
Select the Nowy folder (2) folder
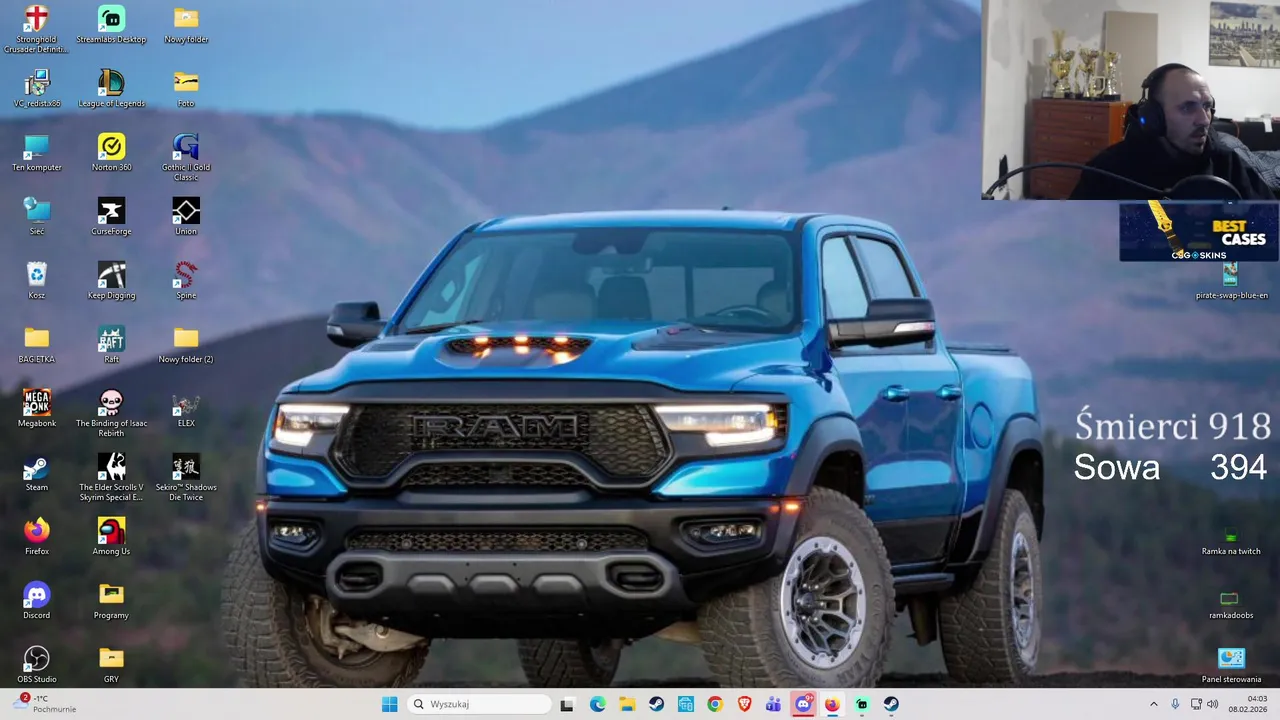[x=186, y=344]
